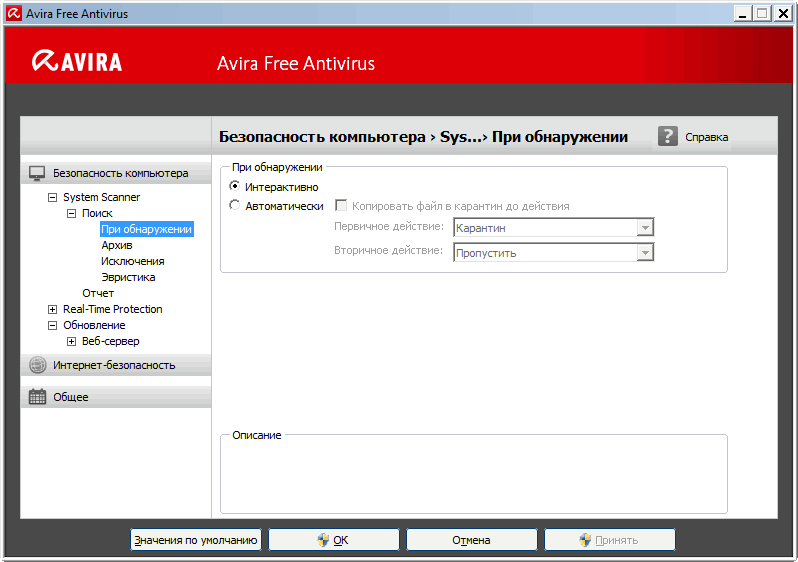
Task: Expand the Веб-сервер tree node
Action: point(72,342)
